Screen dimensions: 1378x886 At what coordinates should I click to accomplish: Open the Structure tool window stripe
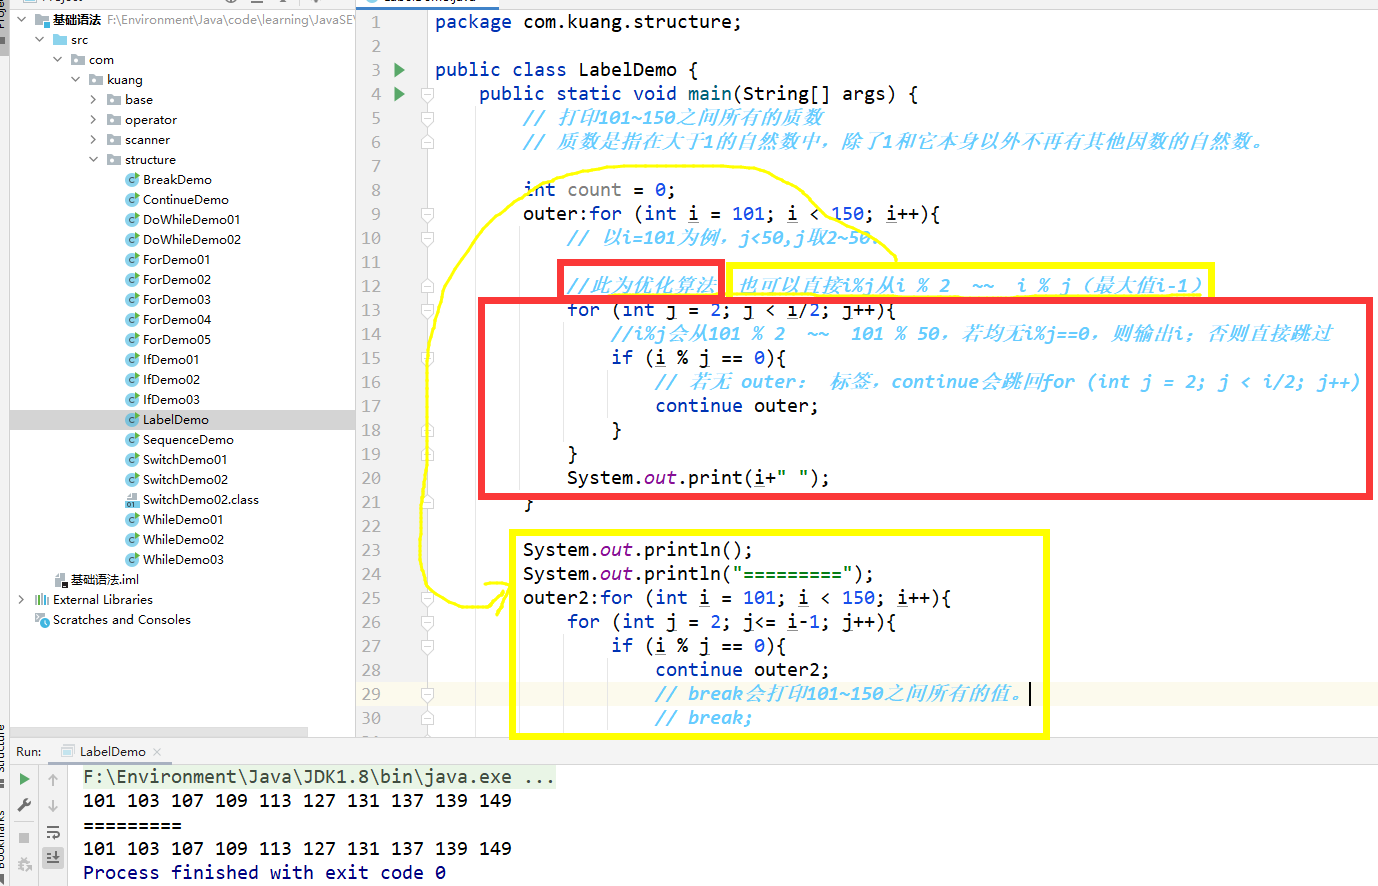click(3, 747)
